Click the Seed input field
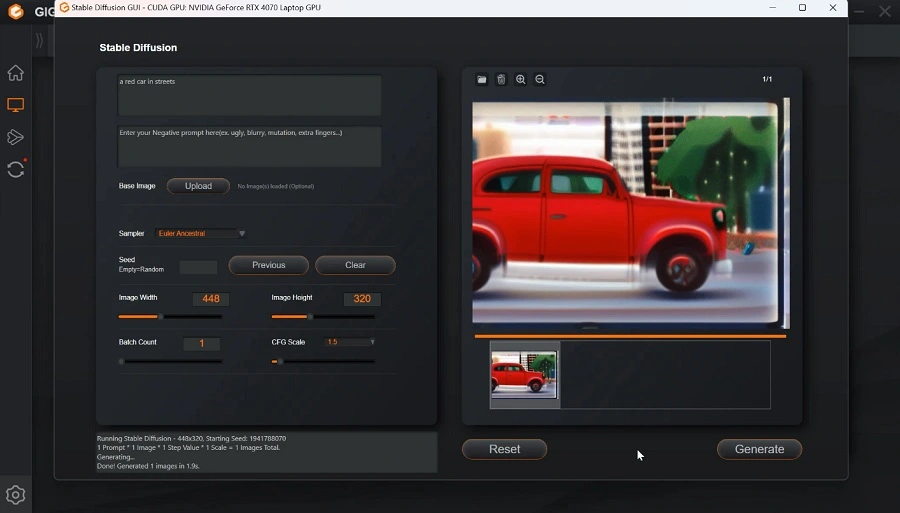 coord(198,267)
